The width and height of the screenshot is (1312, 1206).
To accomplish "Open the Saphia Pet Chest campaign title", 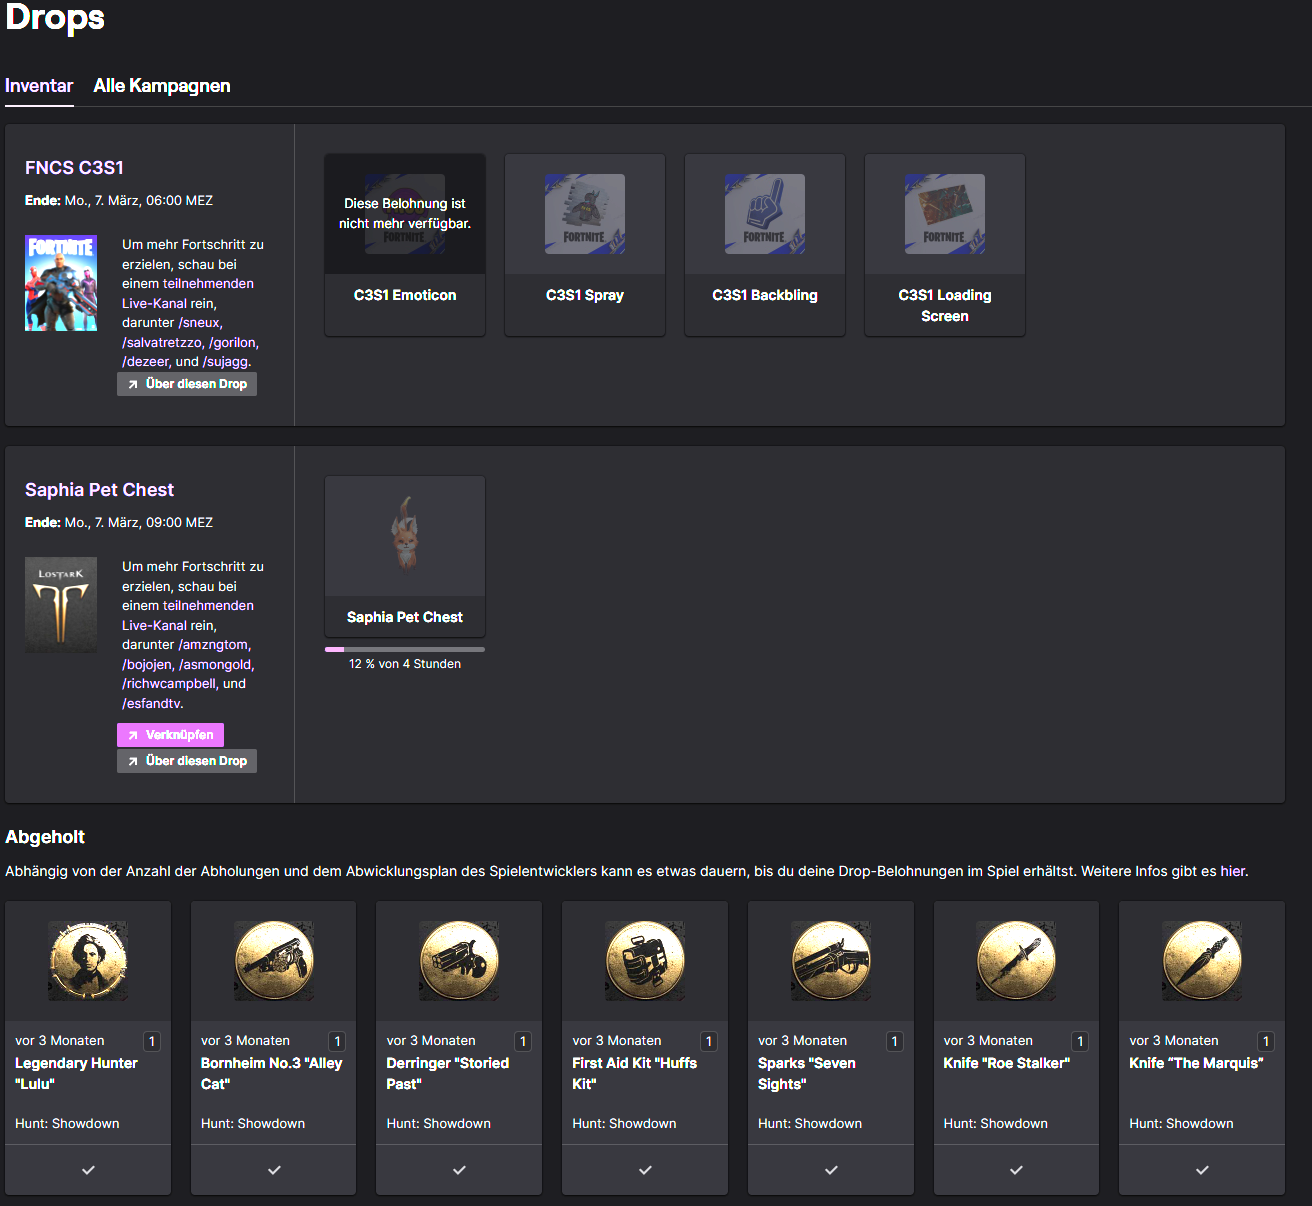I will 99,490.
